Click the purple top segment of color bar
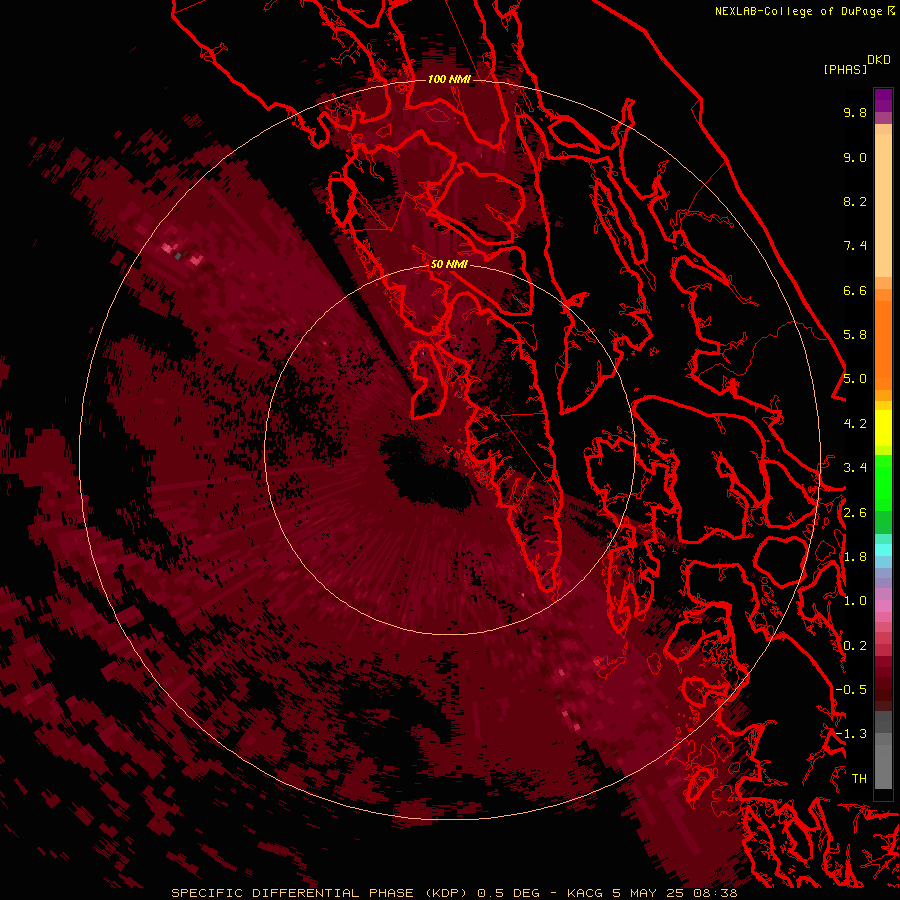 click(883, 100)
